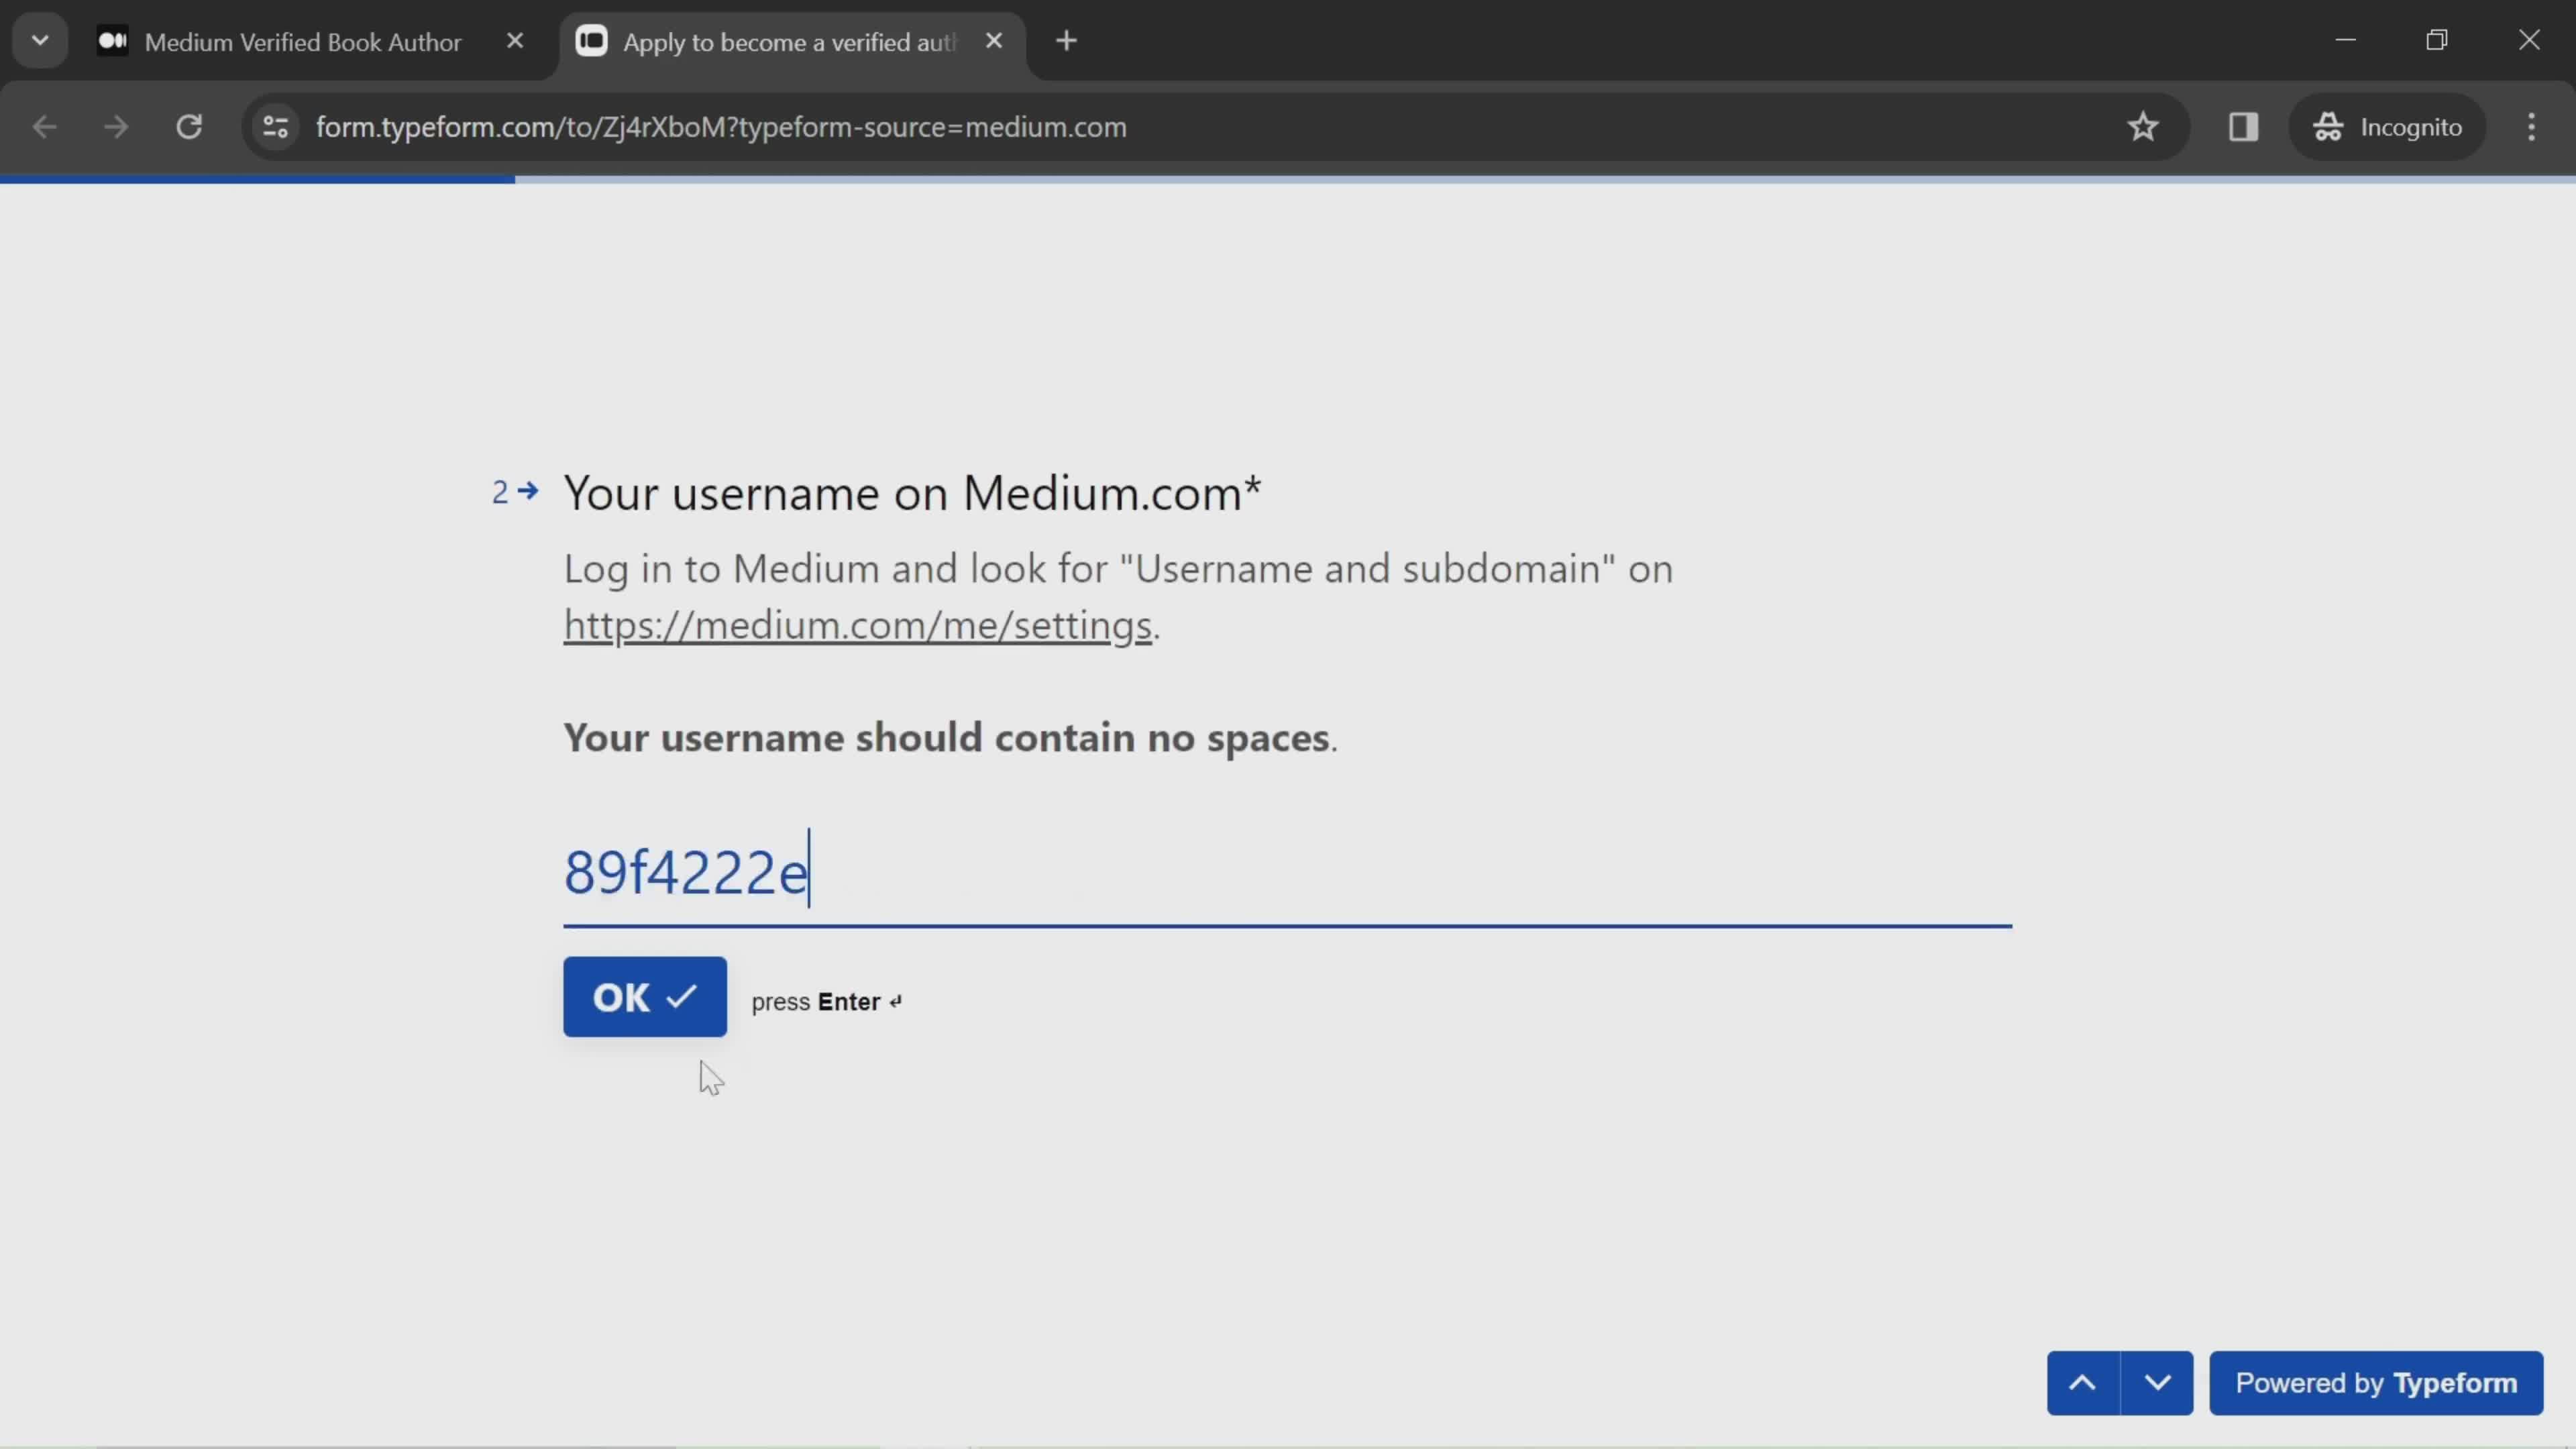Click the split screen browser icon
The width and height of the screenshot is (2576, 1449).
click(x=2243, y=125)
